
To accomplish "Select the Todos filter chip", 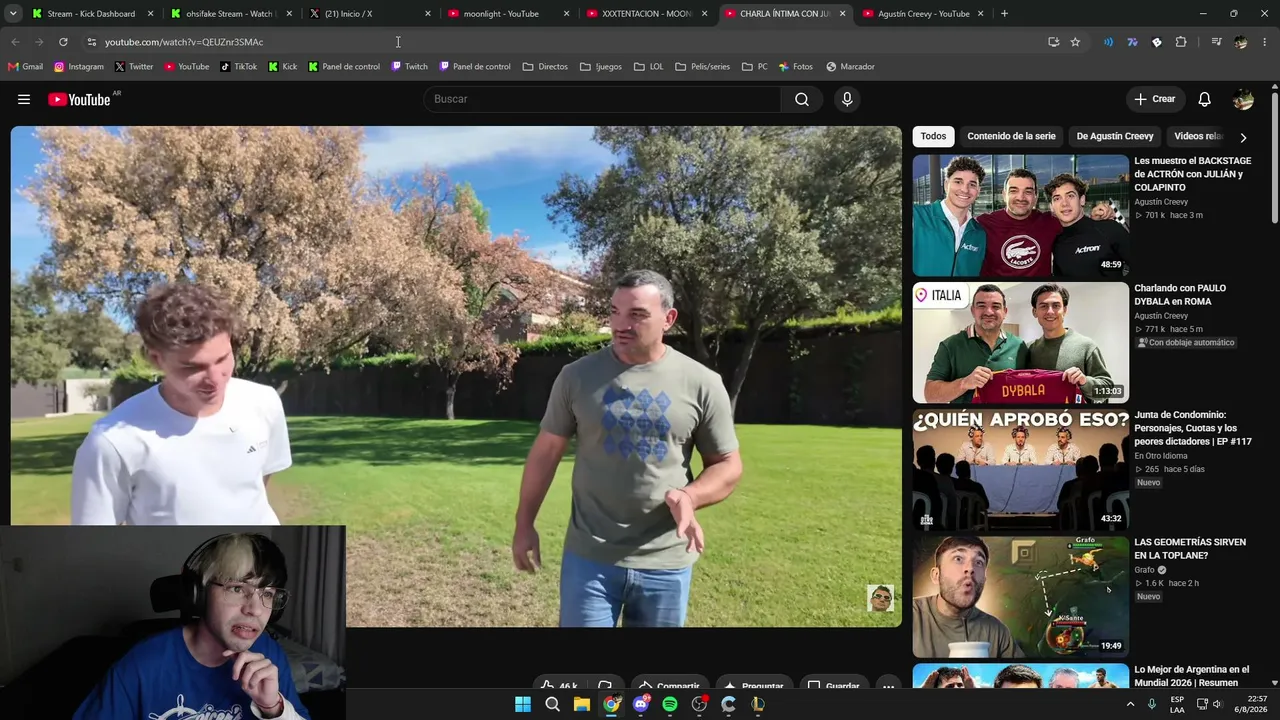I will pyautogui.click(x=933, y=136).
